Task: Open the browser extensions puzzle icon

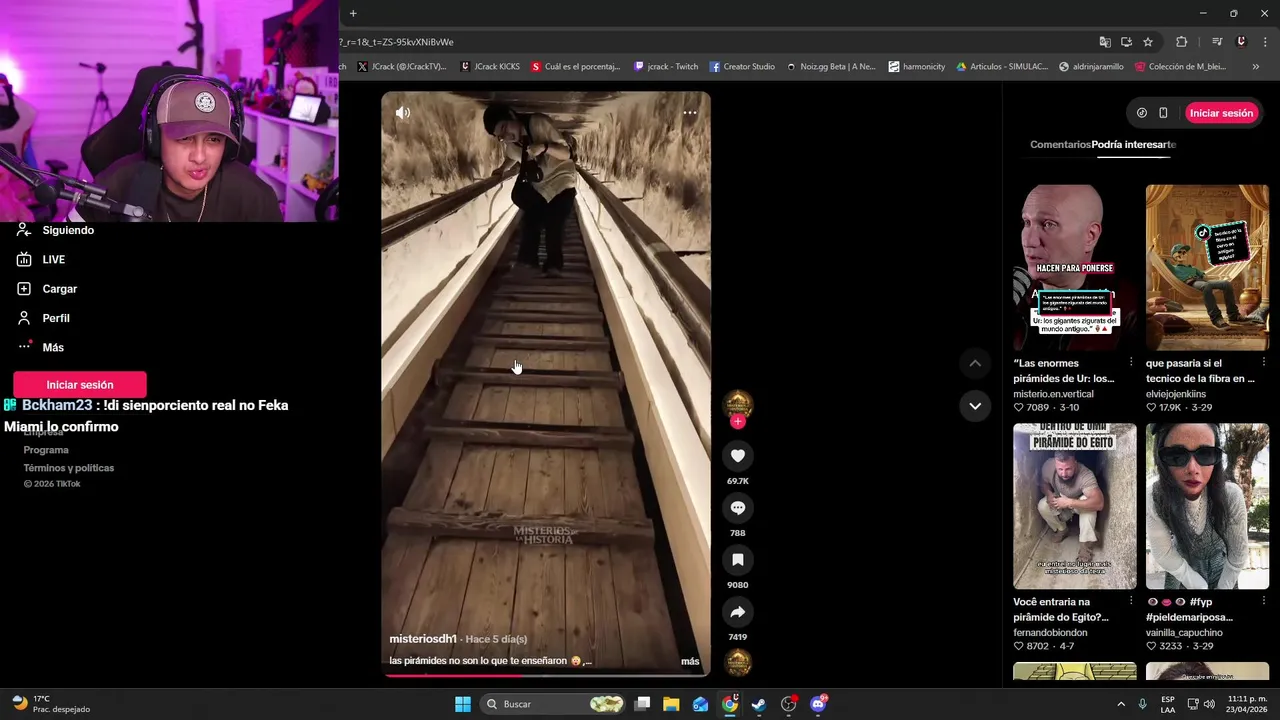Action: (1182, 42)
